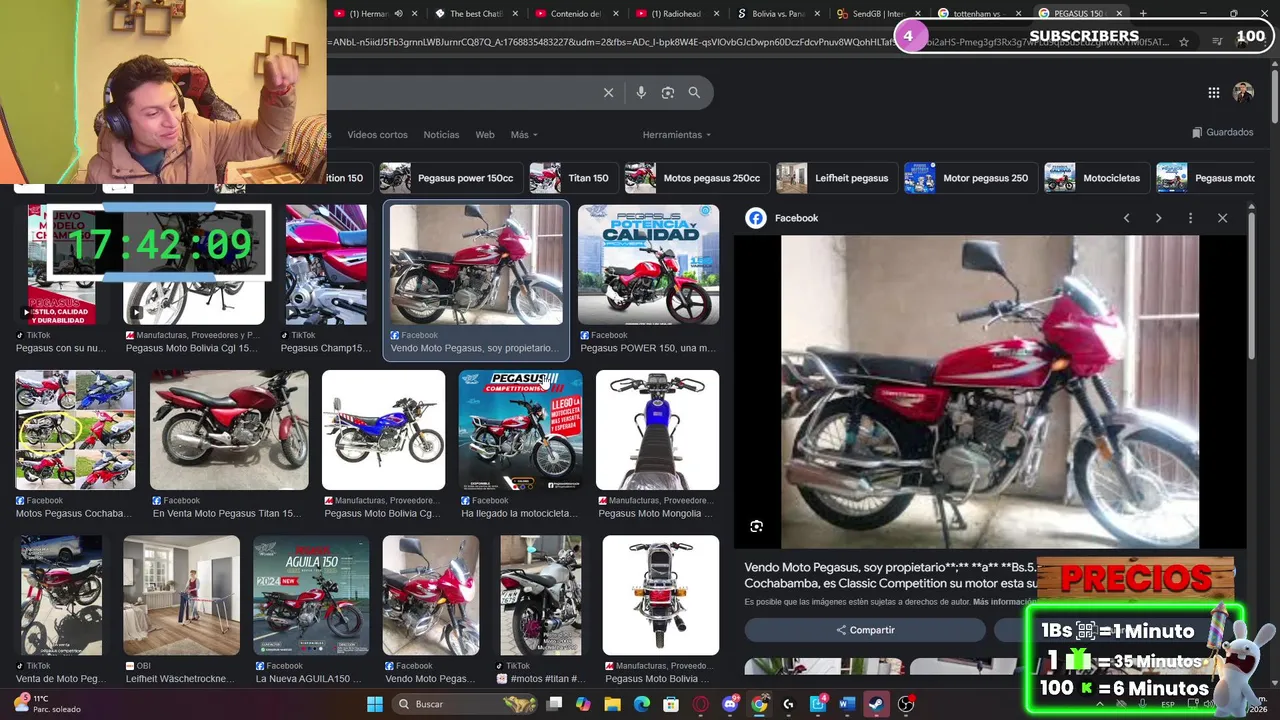Open 'Más información' copyright link
The width and height of the screenshot is (1280, 720).
1004,602
